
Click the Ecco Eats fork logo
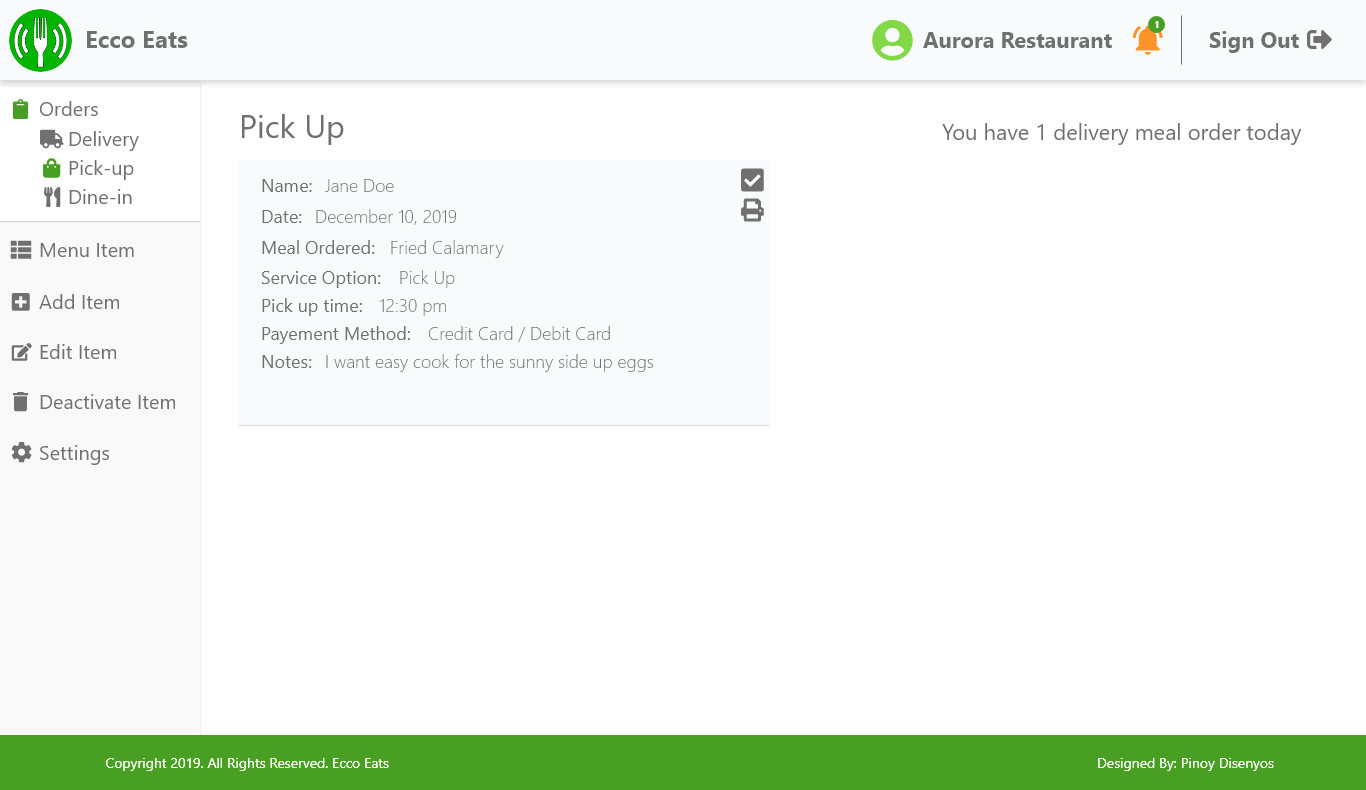click(x=40, y=41)
